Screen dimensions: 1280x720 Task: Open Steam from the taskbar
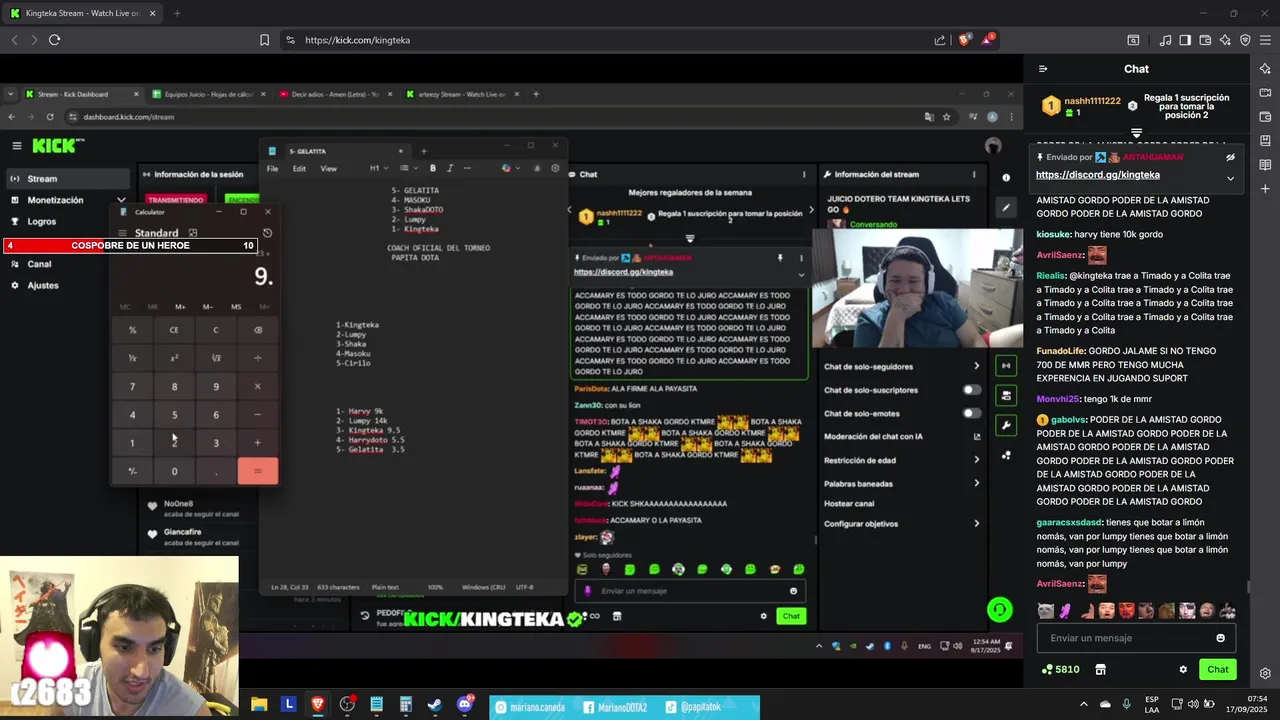point(434,704)
